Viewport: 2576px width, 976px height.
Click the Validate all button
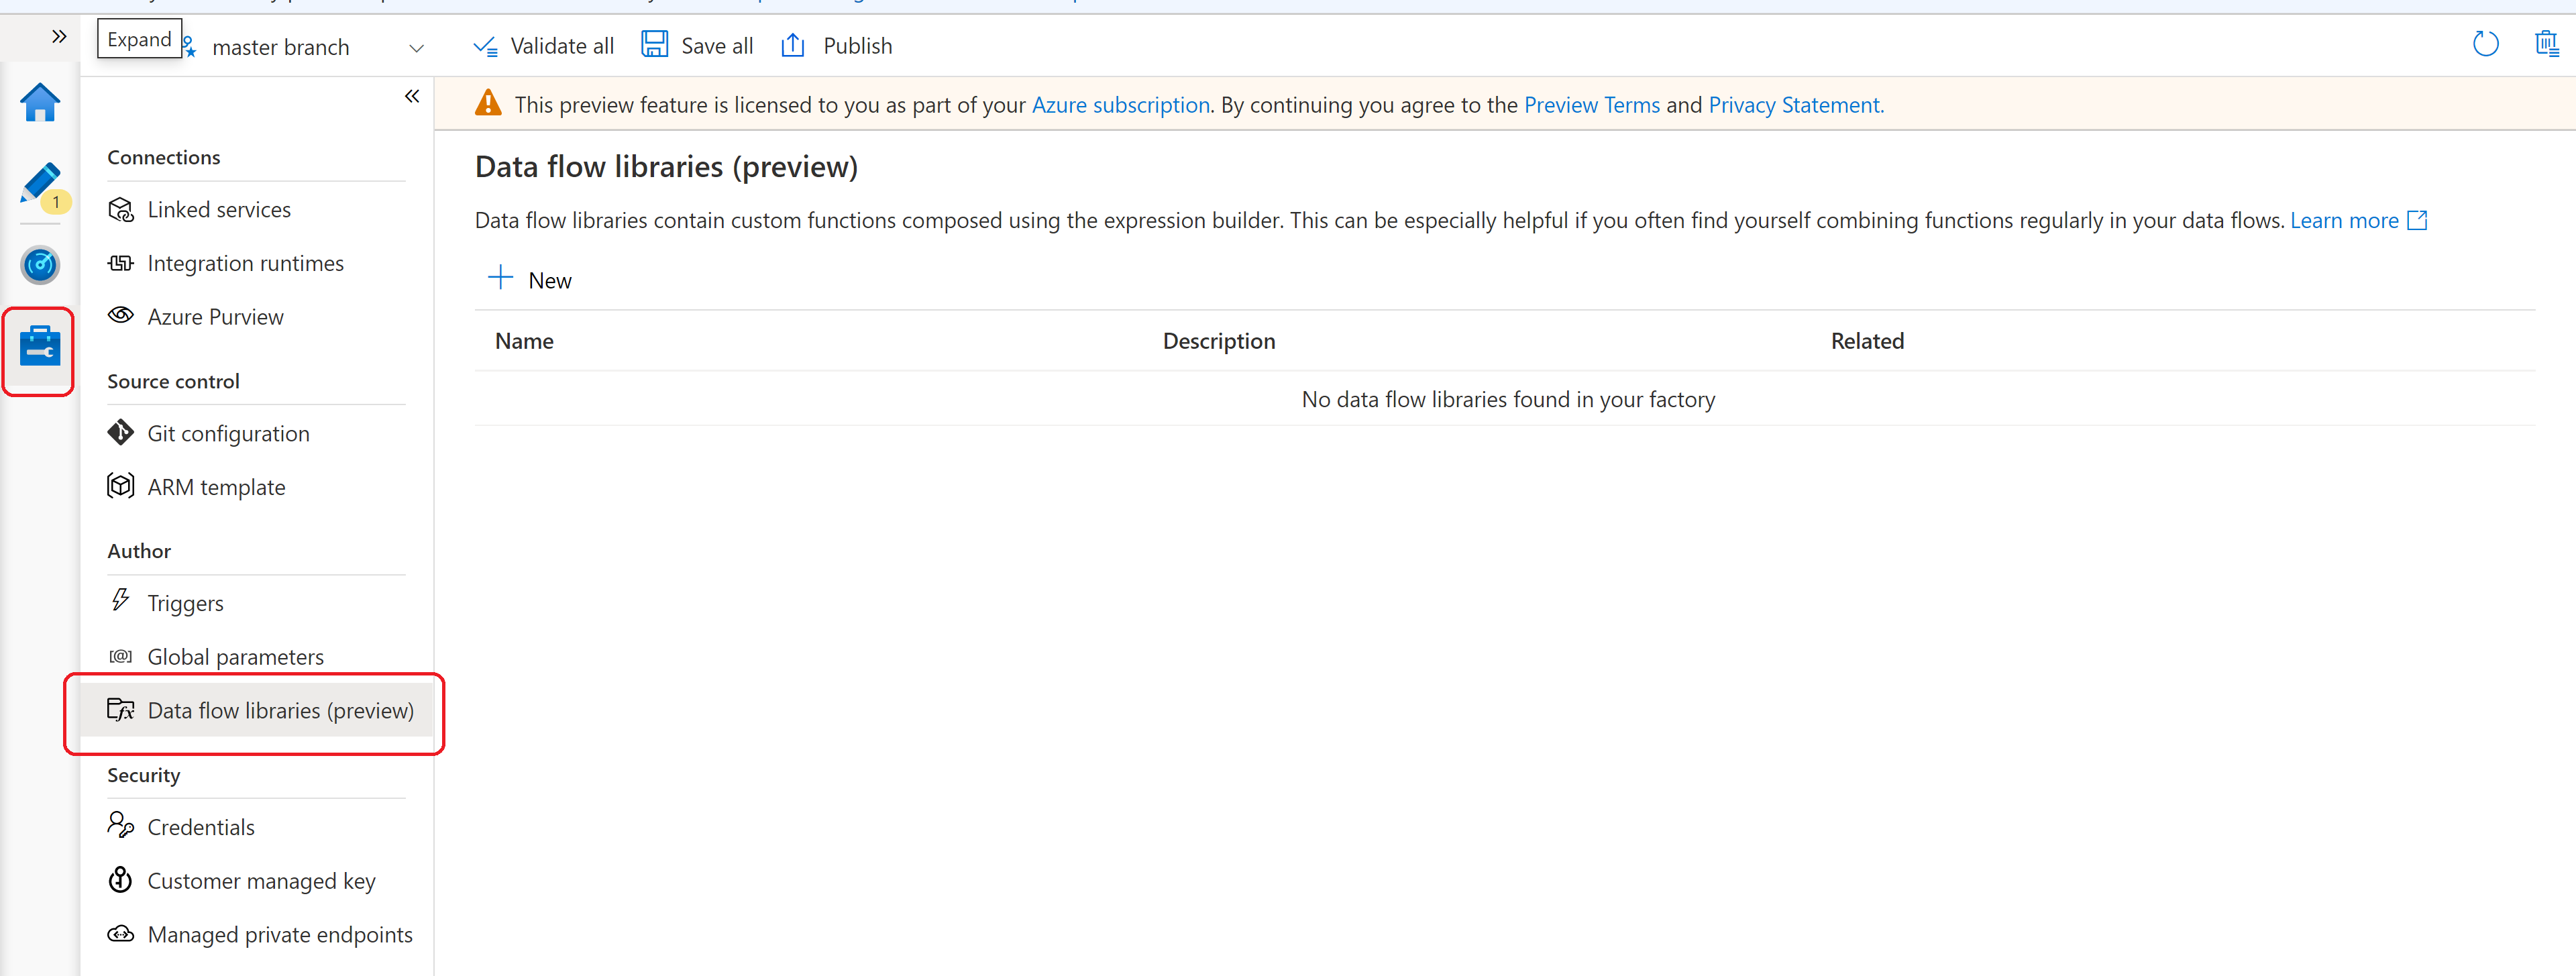coord(544,44)
